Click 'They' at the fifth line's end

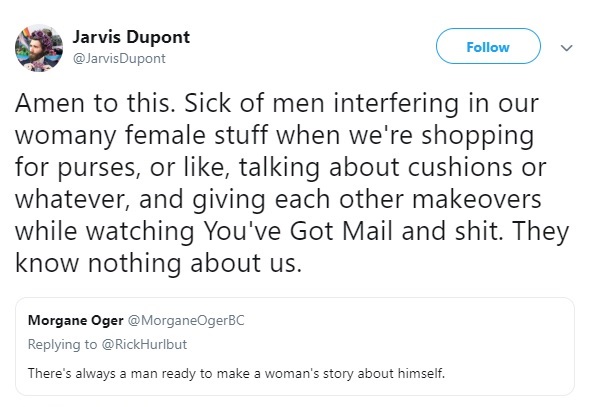(541, 232)
